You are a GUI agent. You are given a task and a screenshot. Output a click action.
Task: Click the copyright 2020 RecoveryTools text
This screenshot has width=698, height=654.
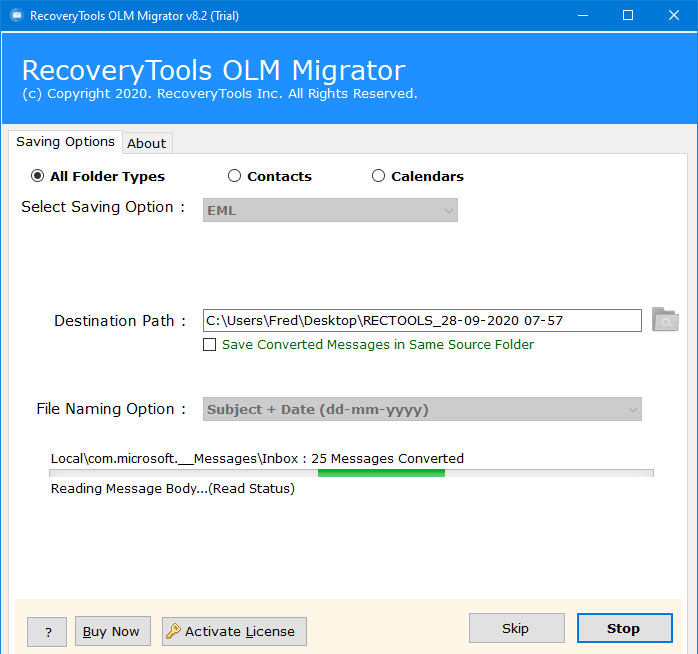click(x=220, y=93)
